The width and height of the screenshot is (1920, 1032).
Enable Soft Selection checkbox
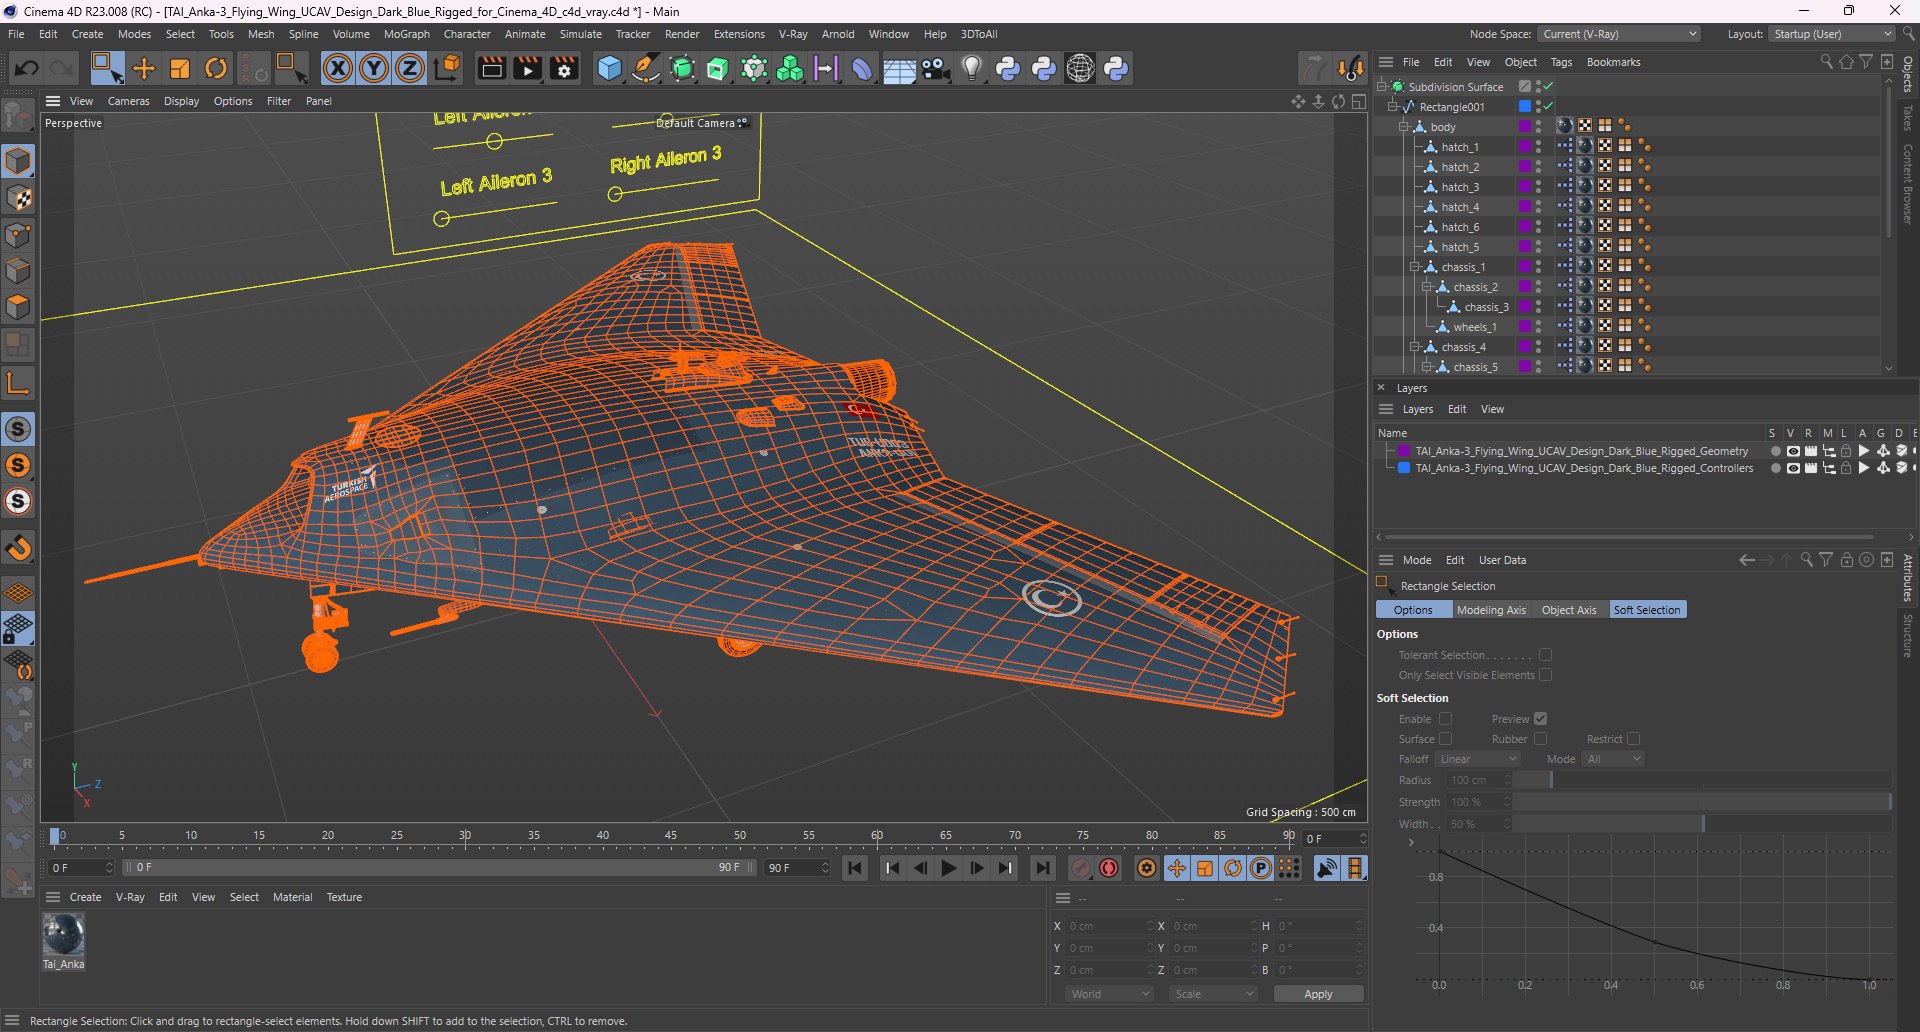[1445, 719]
